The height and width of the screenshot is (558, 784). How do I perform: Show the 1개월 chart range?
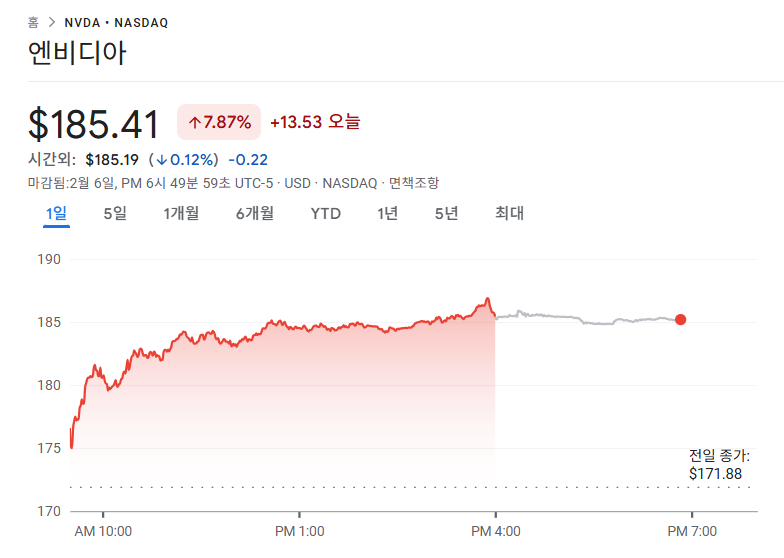coord(181,213)
